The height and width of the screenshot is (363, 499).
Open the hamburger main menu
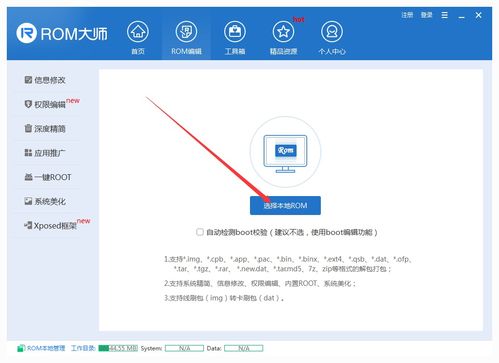[445, 15]
